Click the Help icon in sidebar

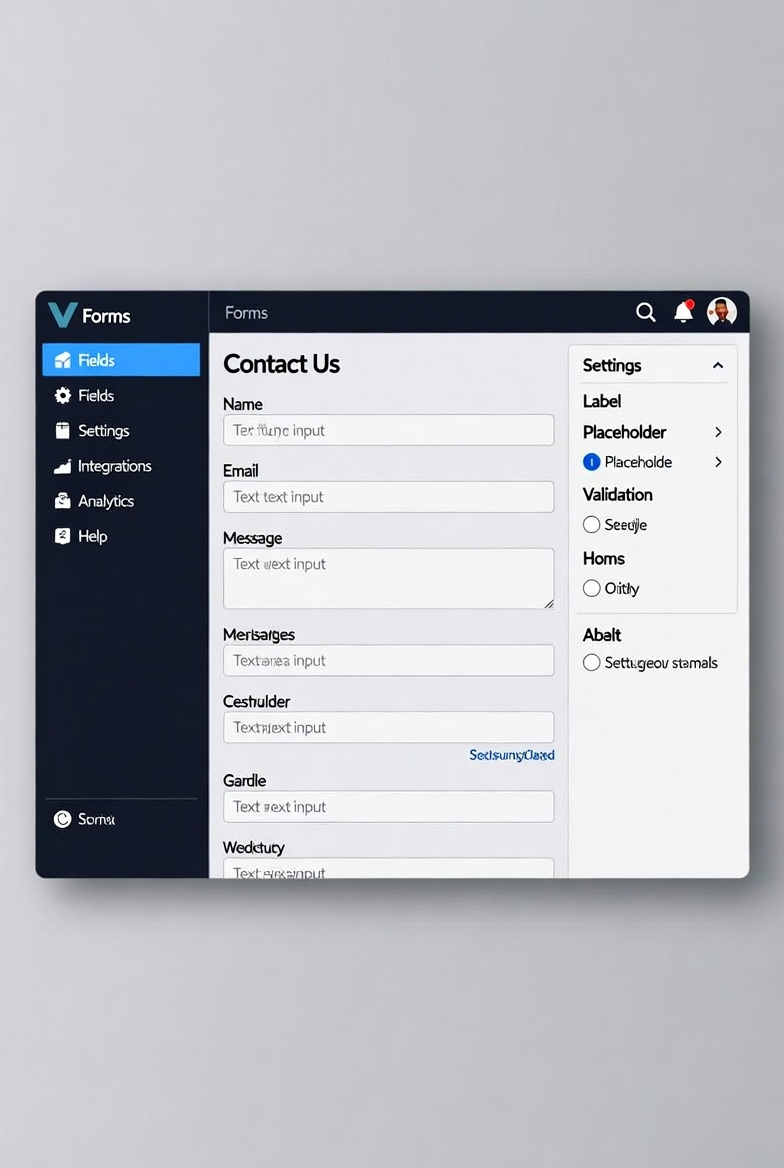63,536
